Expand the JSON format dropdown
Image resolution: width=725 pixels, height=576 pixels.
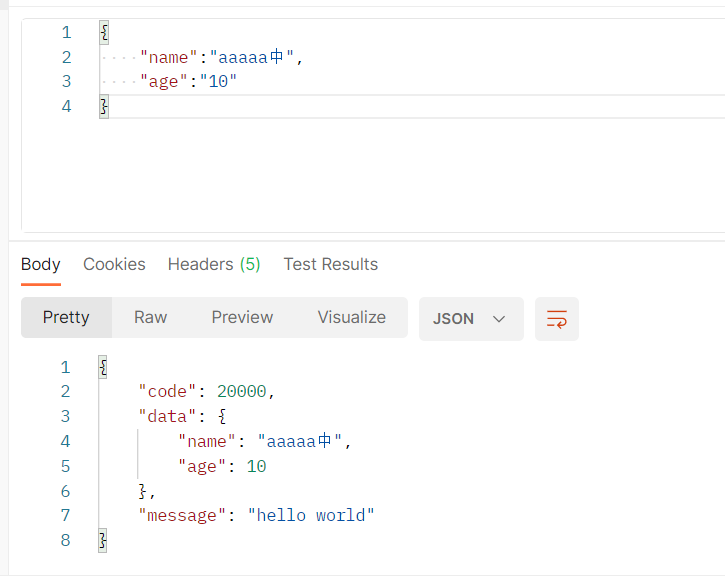pyautogui.click(x=470, y=318)
